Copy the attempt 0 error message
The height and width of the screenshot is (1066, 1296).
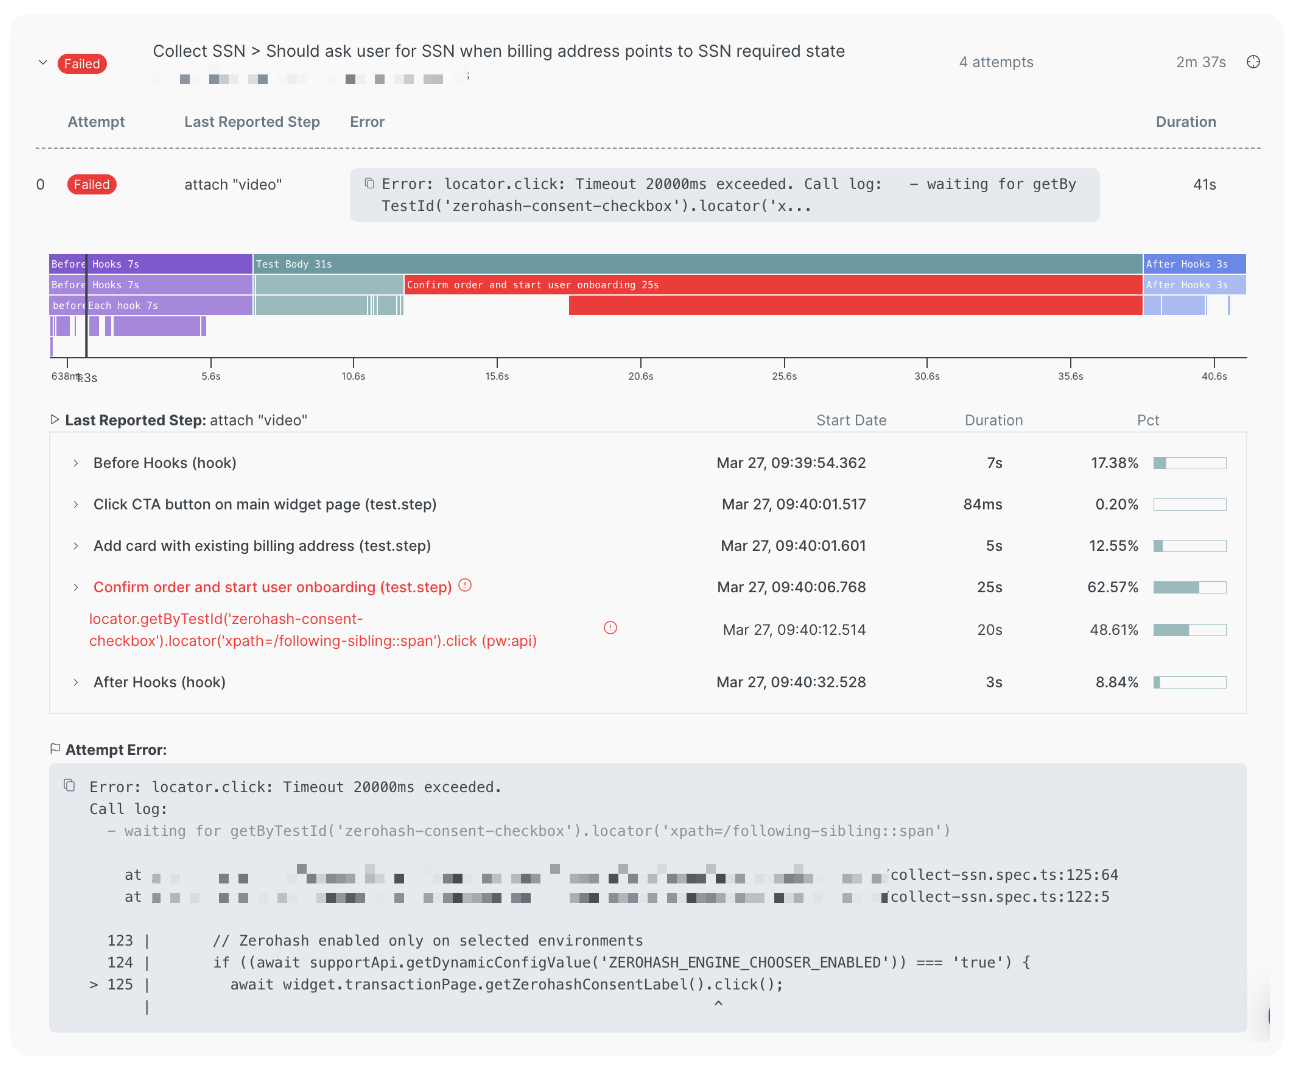pos(369,184)
